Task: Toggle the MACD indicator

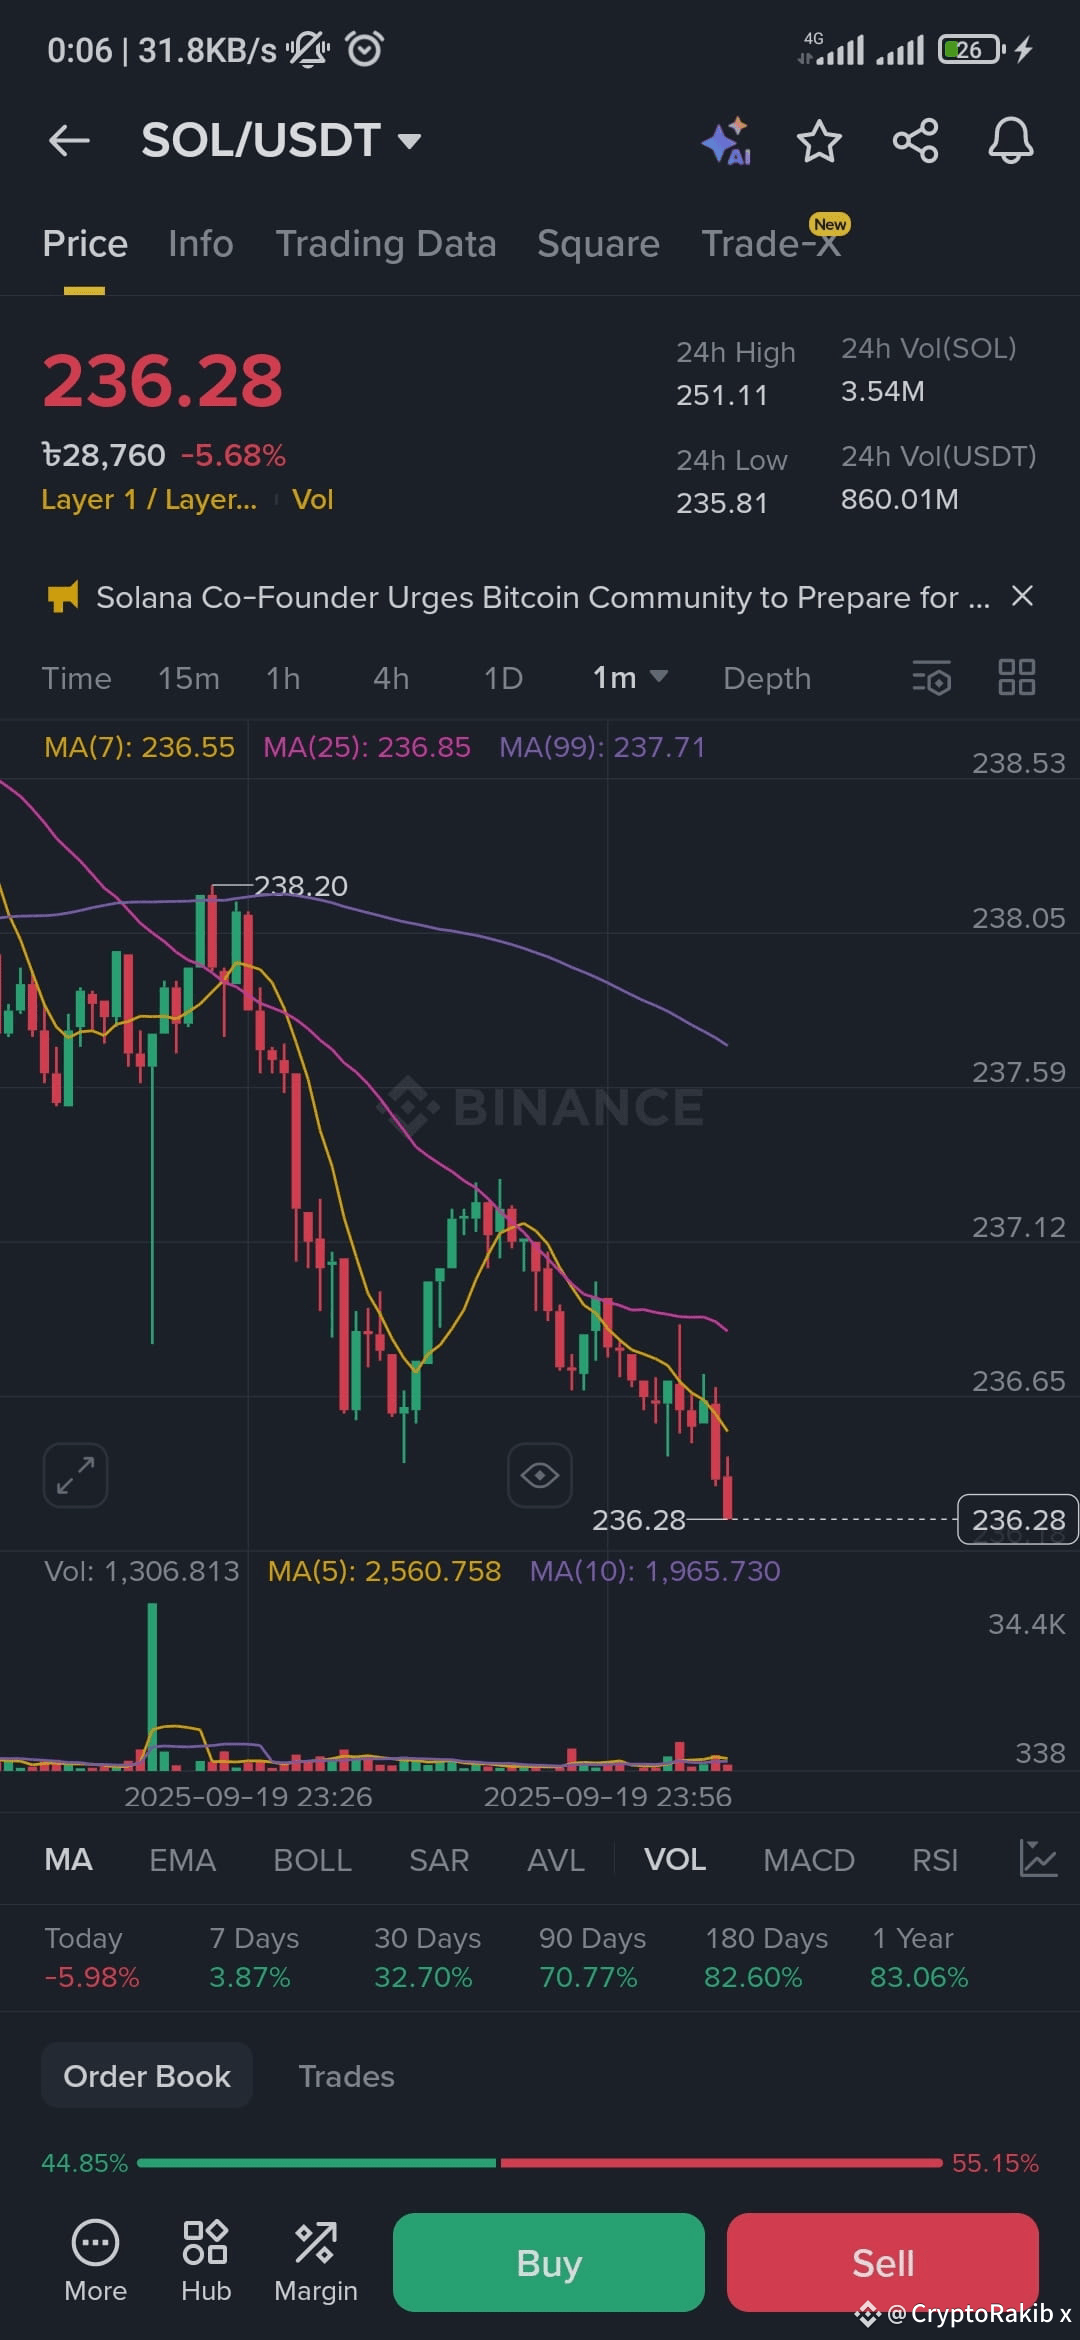Action: 808,1860
